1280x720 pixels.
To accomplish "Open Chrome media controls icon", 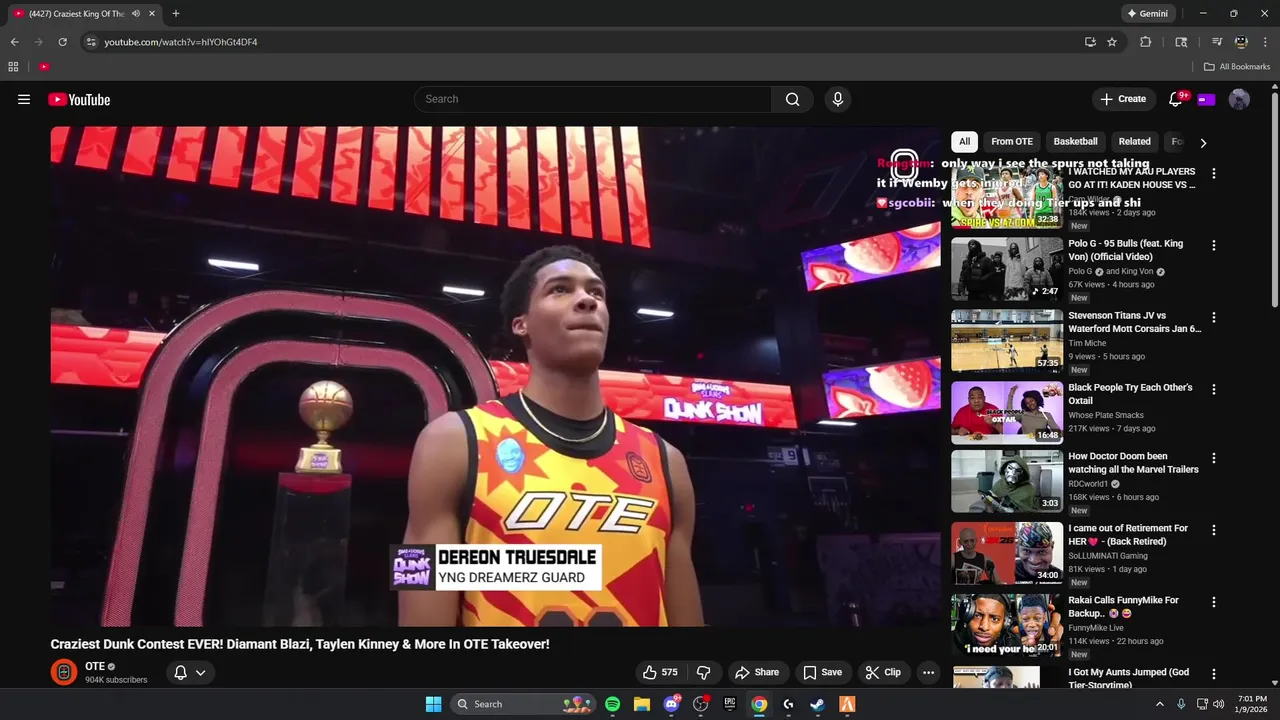I will (1217, 42).
